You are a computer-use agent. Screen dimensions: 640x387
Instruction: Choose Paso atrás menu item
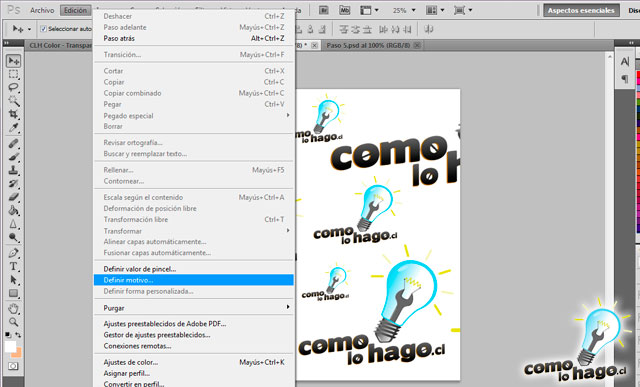tap(193, 38)
